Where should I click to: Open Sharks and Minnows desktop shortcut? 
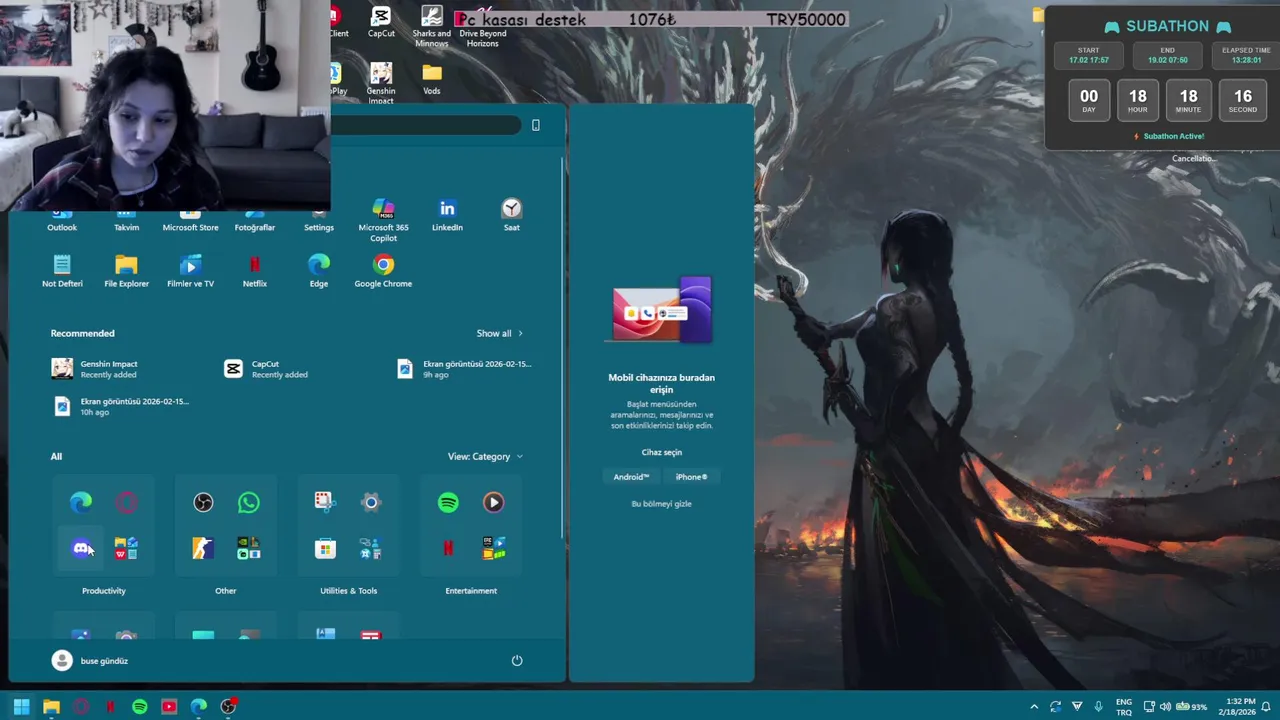tap(432, 27)
